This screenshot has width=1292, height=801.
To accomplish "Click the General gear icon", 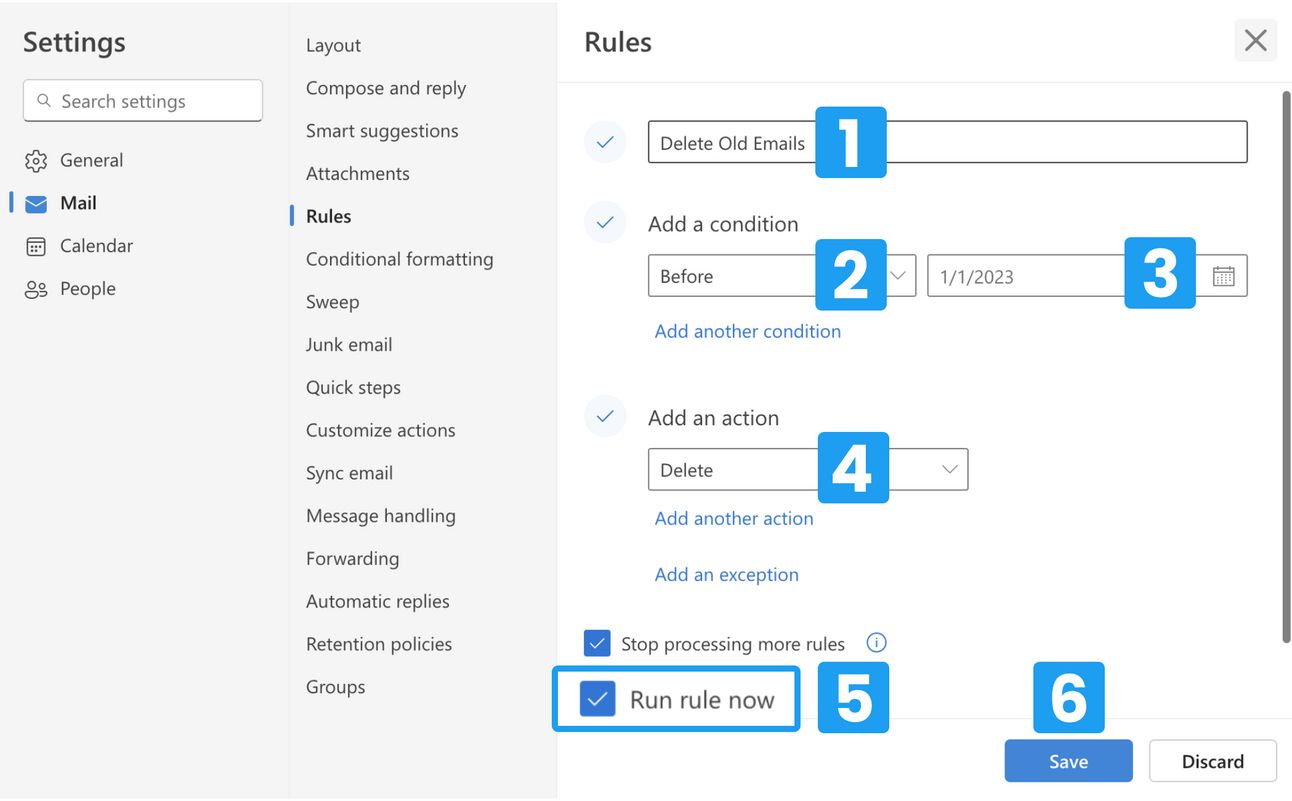I will (36, 161).
